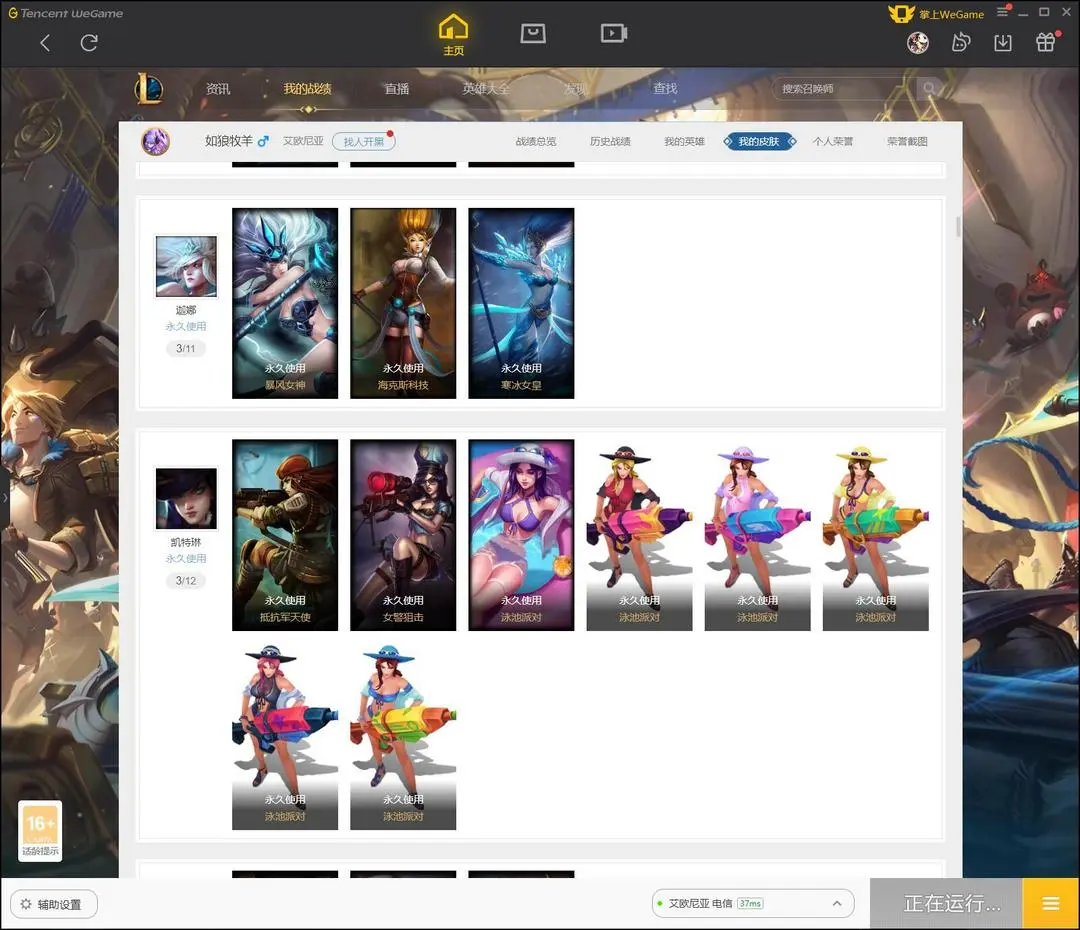This screenshot has width=1080, height=930.
Task: Open the main menu icon beside 掌上WeGame
Action: pyautogui.click(x=1003, y=12)
